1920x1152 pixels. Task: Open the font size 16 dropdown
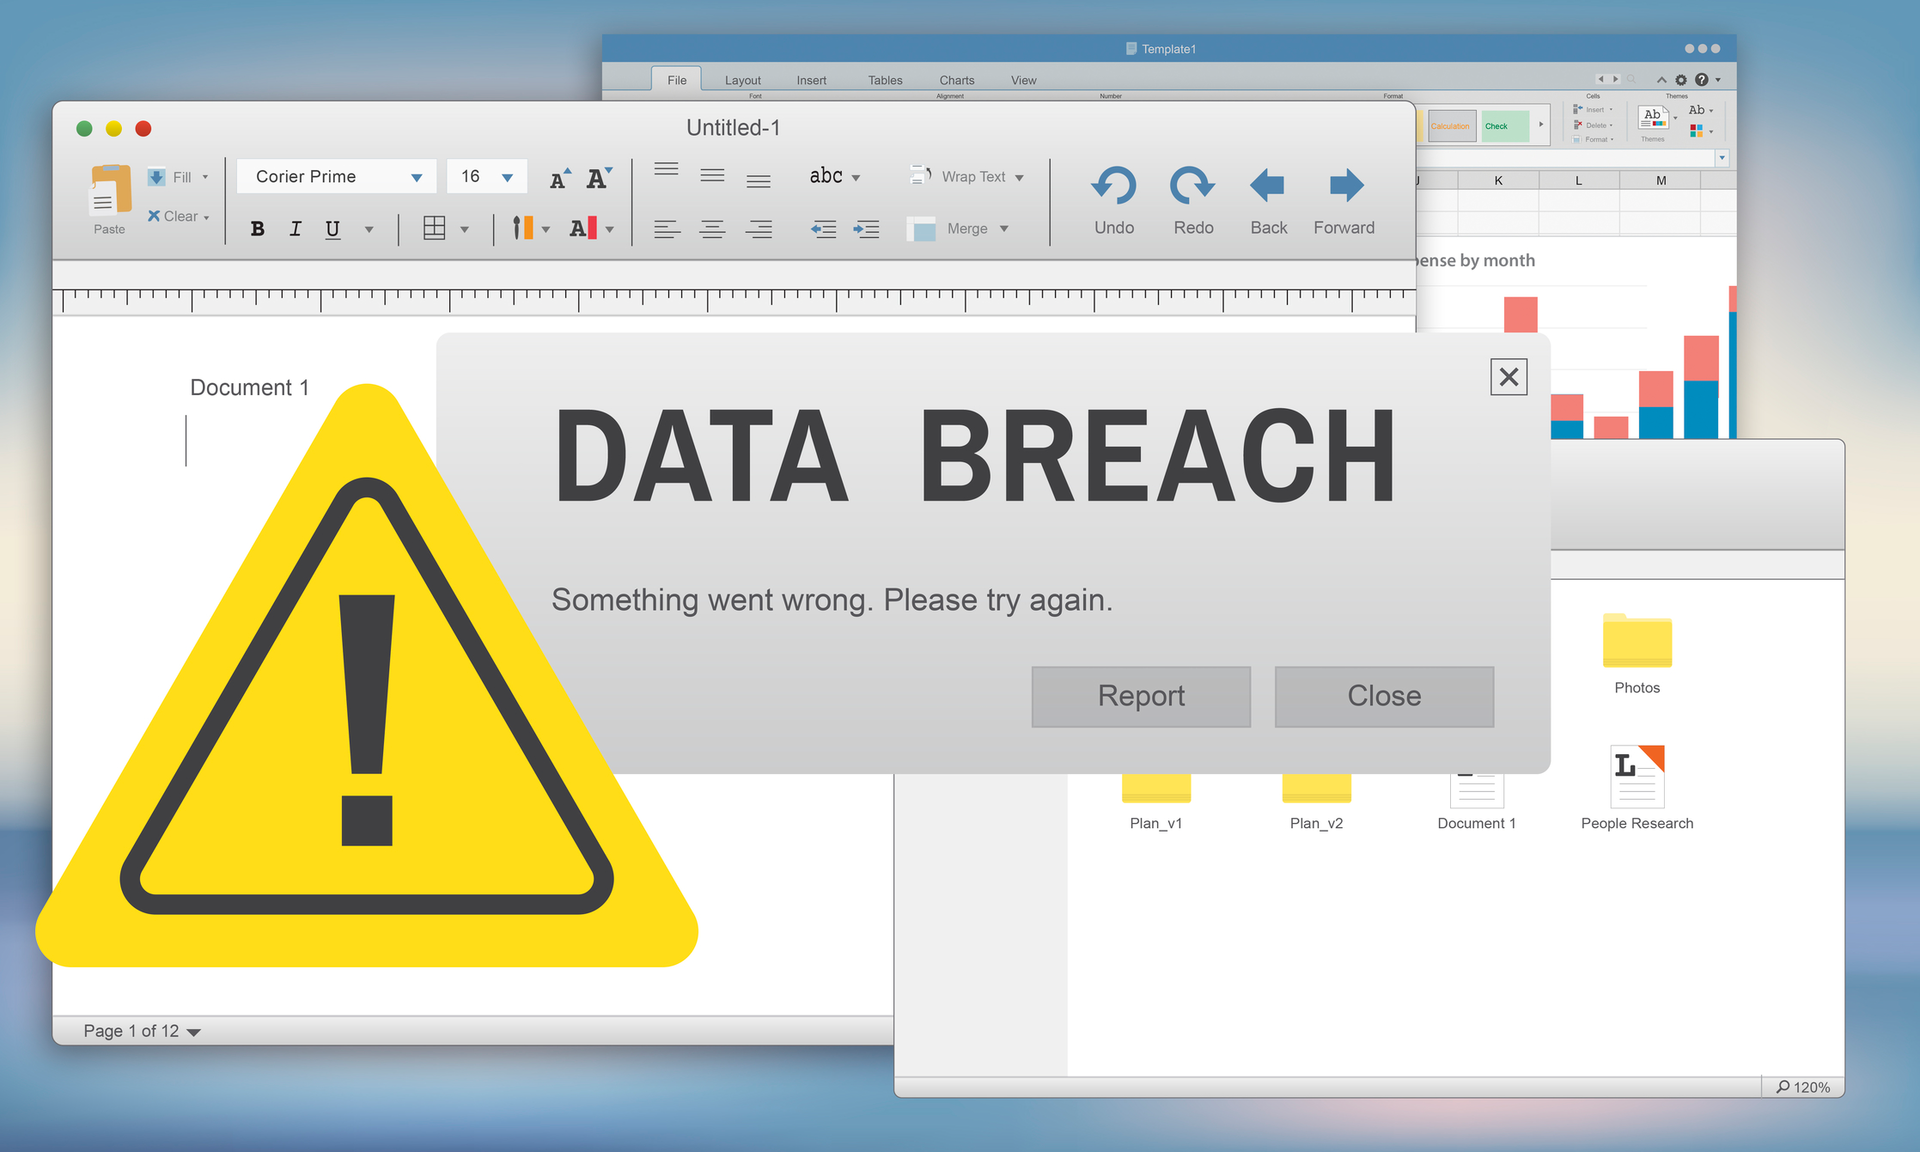(x=487, y=176)
